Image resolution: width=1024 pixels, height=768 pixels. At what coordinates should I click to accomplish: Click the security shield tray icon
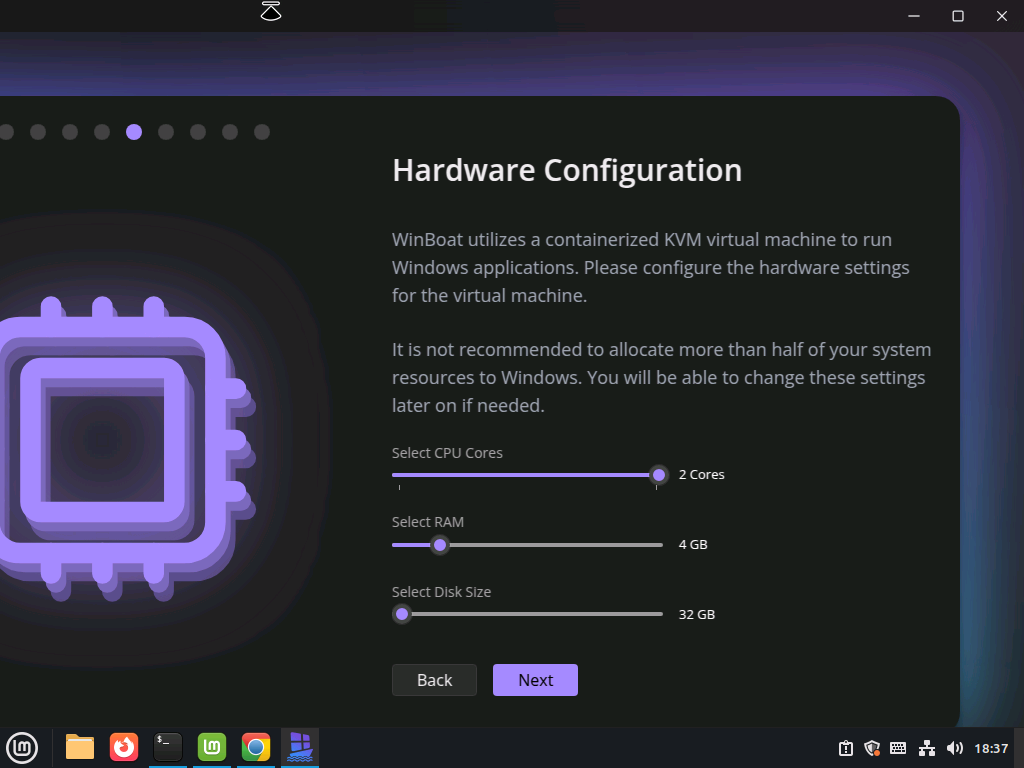[872, 748]
